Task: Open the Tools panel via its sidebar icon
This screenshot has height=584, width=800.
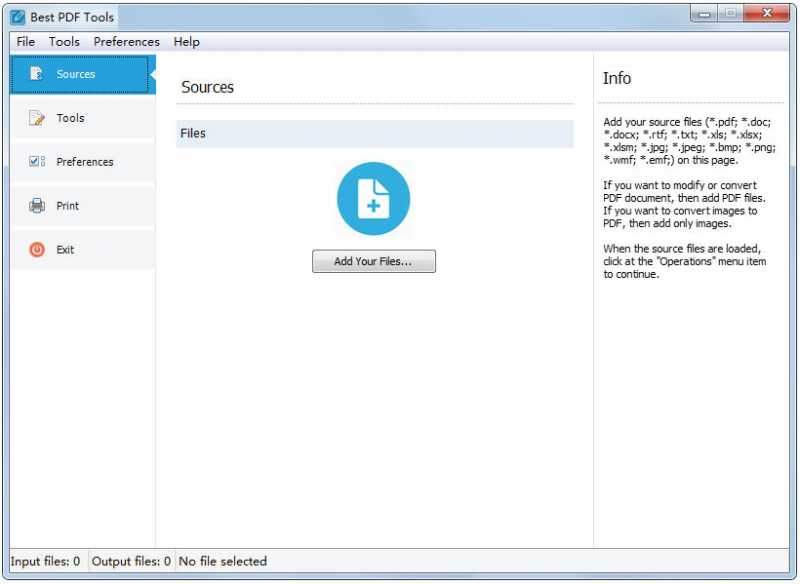Action: click(36, 117)
